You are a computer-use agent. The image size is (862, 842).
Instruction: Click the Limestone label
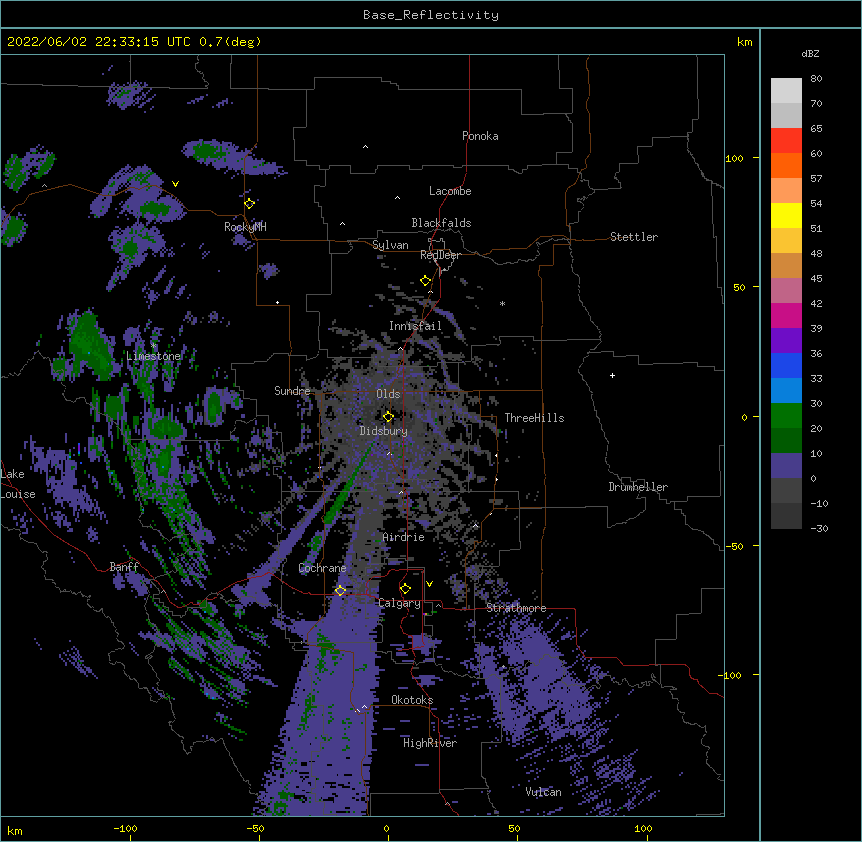tap(153, 356)
